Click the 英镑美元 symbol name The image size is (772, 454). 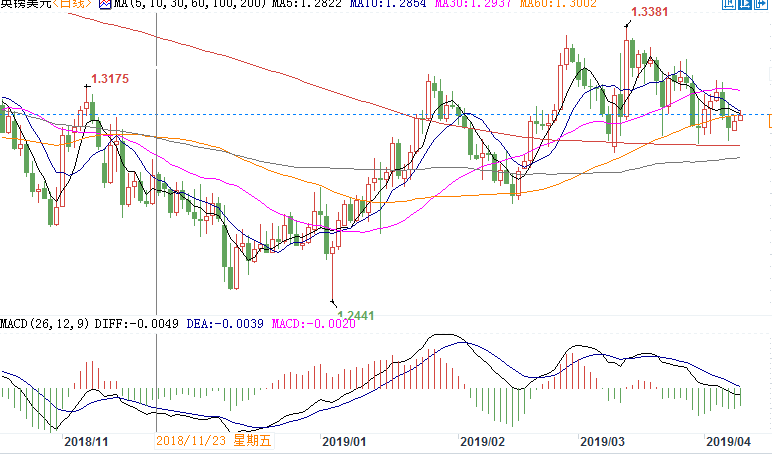pos(26,5)
